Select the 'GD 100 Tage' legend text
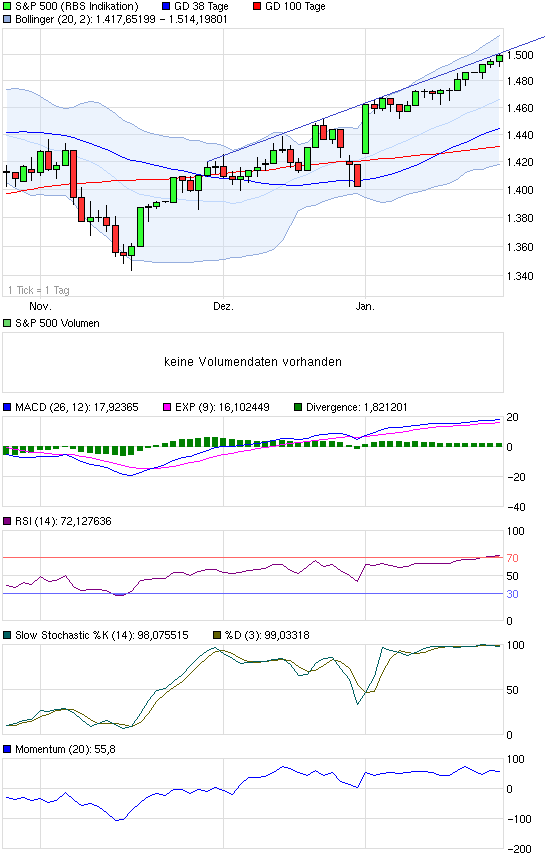 click(x=295, y=7)
